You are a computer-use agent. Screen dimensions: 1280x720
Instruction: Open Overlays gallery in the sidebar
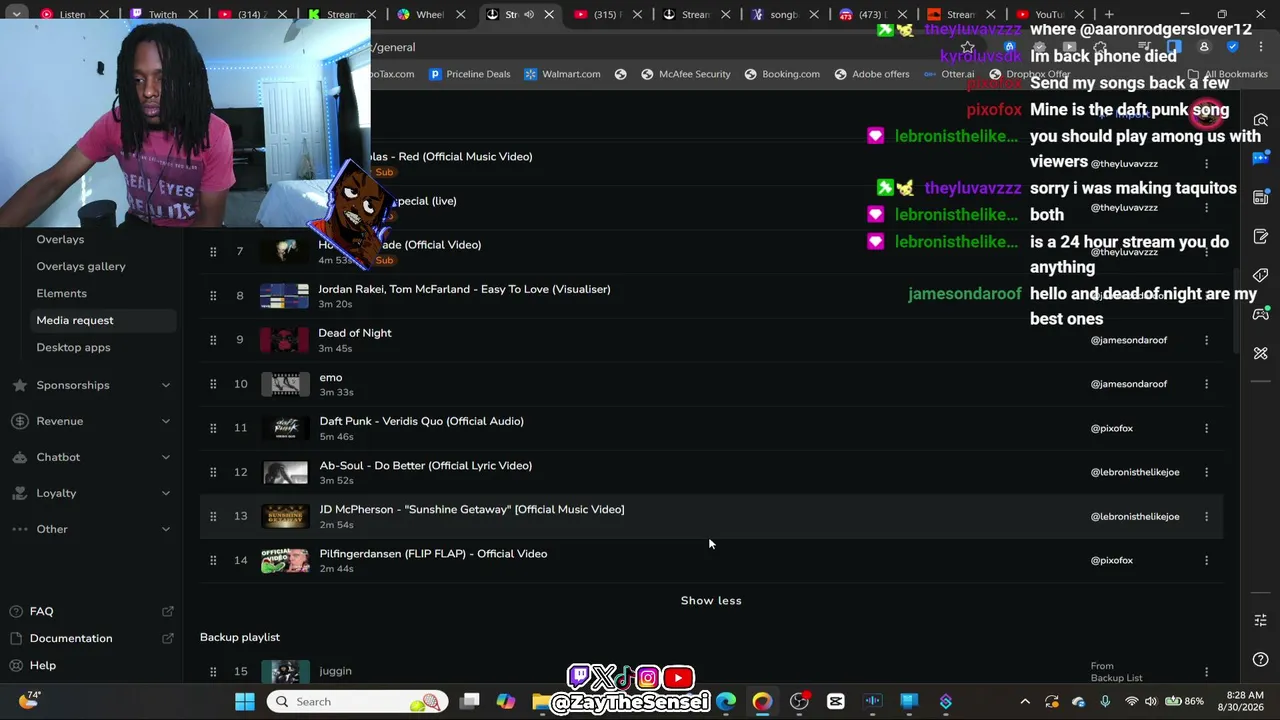click(81, 266)
